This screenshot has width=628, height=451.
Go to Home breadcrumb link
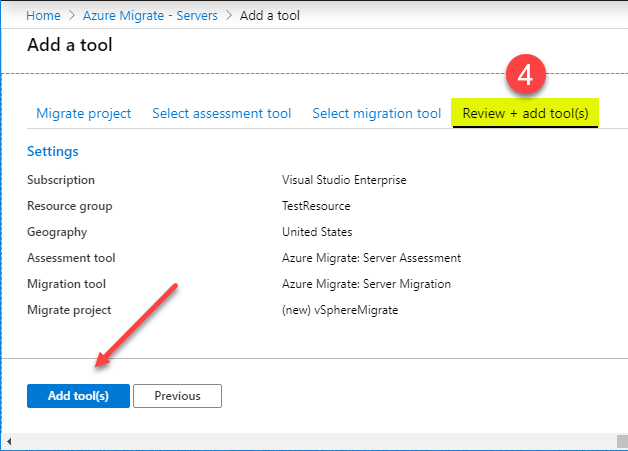pyautogui.click(x=43, y=15)
